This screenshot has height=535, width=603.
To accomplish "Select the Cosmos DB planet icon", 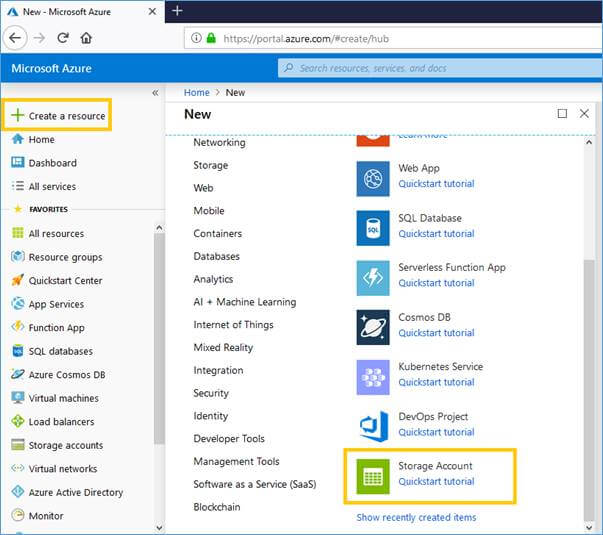I will 373,327.
